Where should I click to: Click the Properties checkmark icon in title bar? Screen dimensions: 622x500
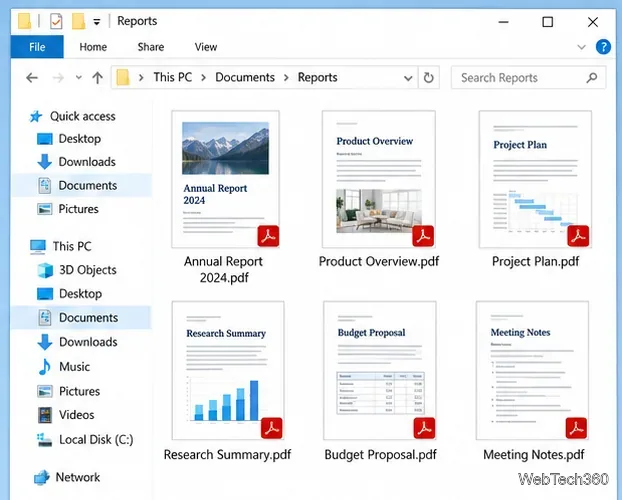[56, 21]
